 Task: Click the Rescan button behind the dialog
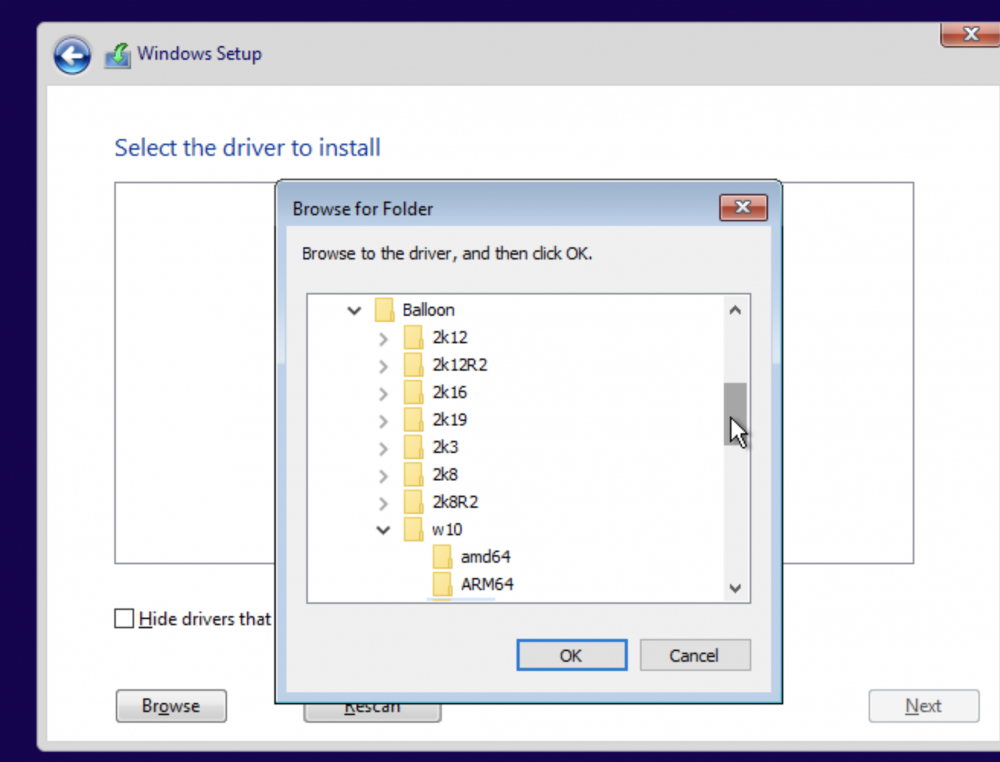(372, 712)
